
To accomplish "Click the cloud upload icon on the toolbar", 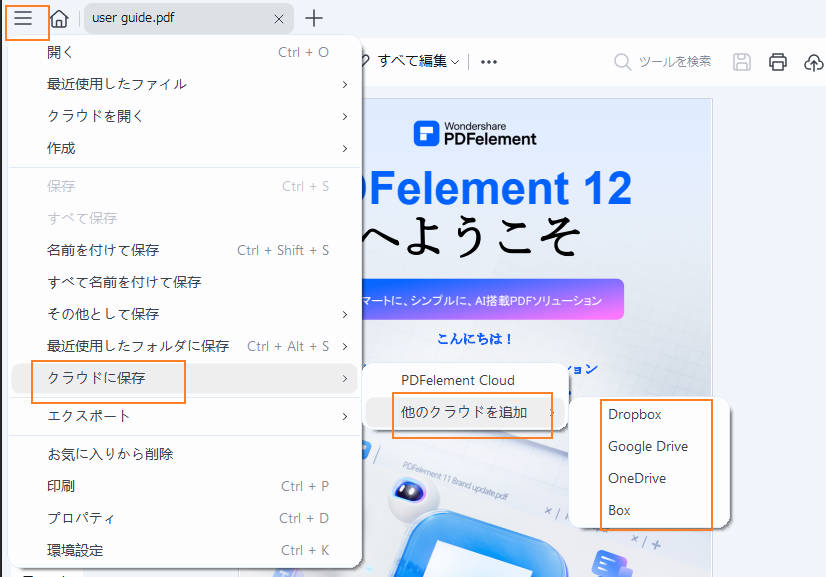I will click(x=815, y=61).
